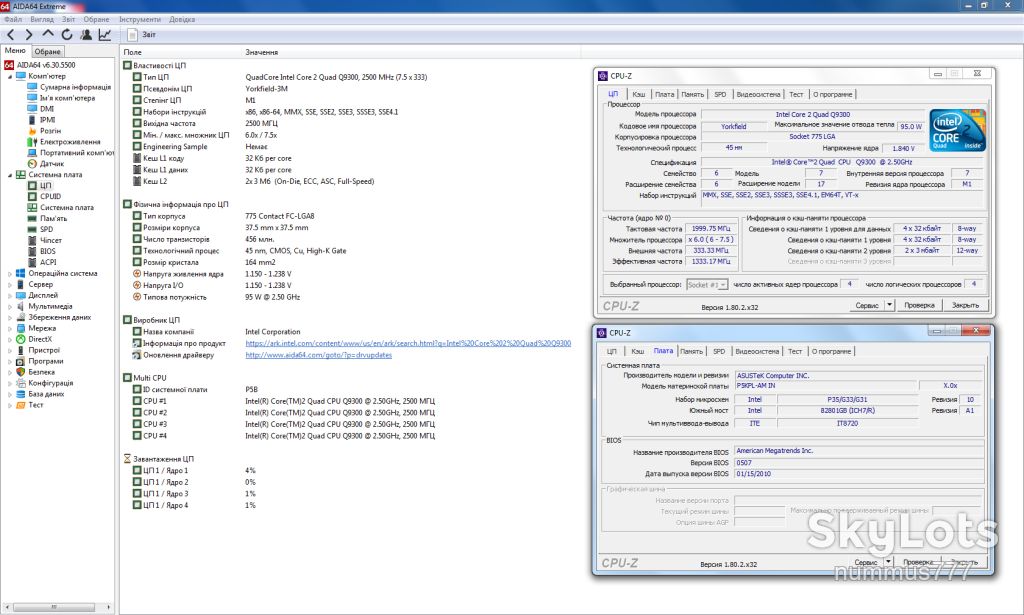Switch to Видеосистема tab in CPU-Z processor window
The height and width of the screenshot is (615, 1024).
tap(758, 94)
